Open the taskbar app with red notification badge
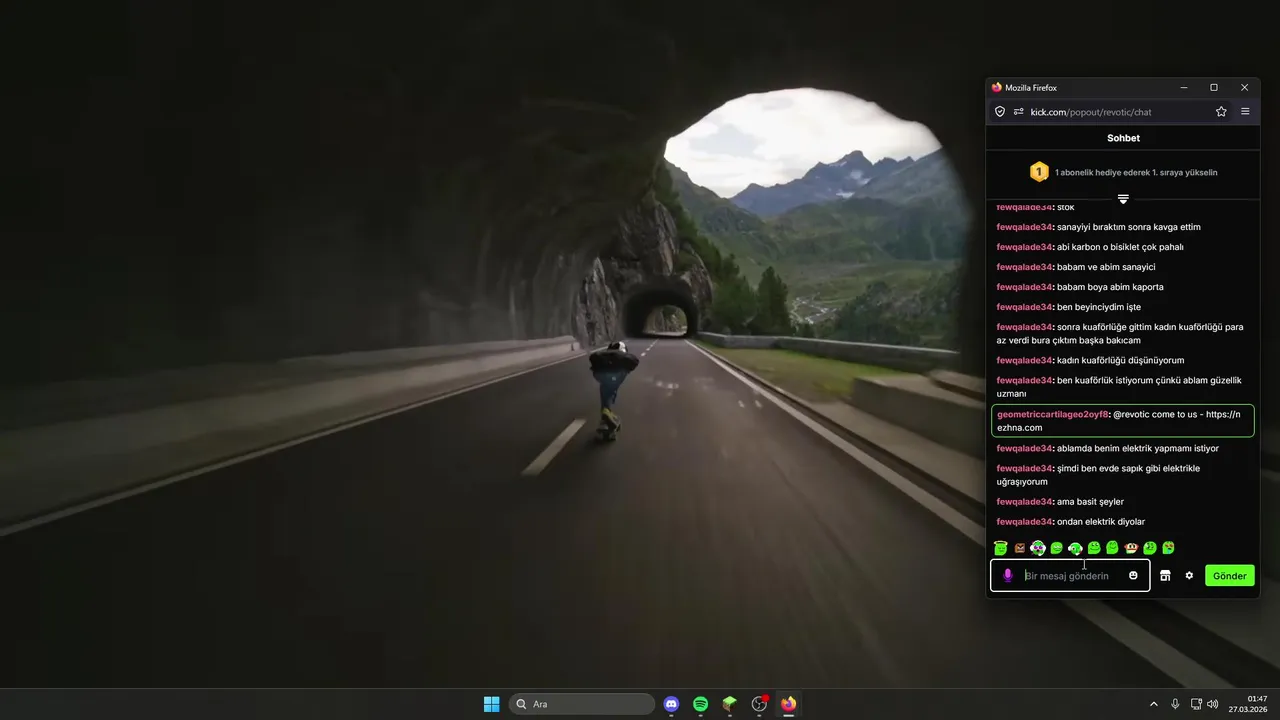The height and width of the screenshot is (720, 1280). coord(759,704)
